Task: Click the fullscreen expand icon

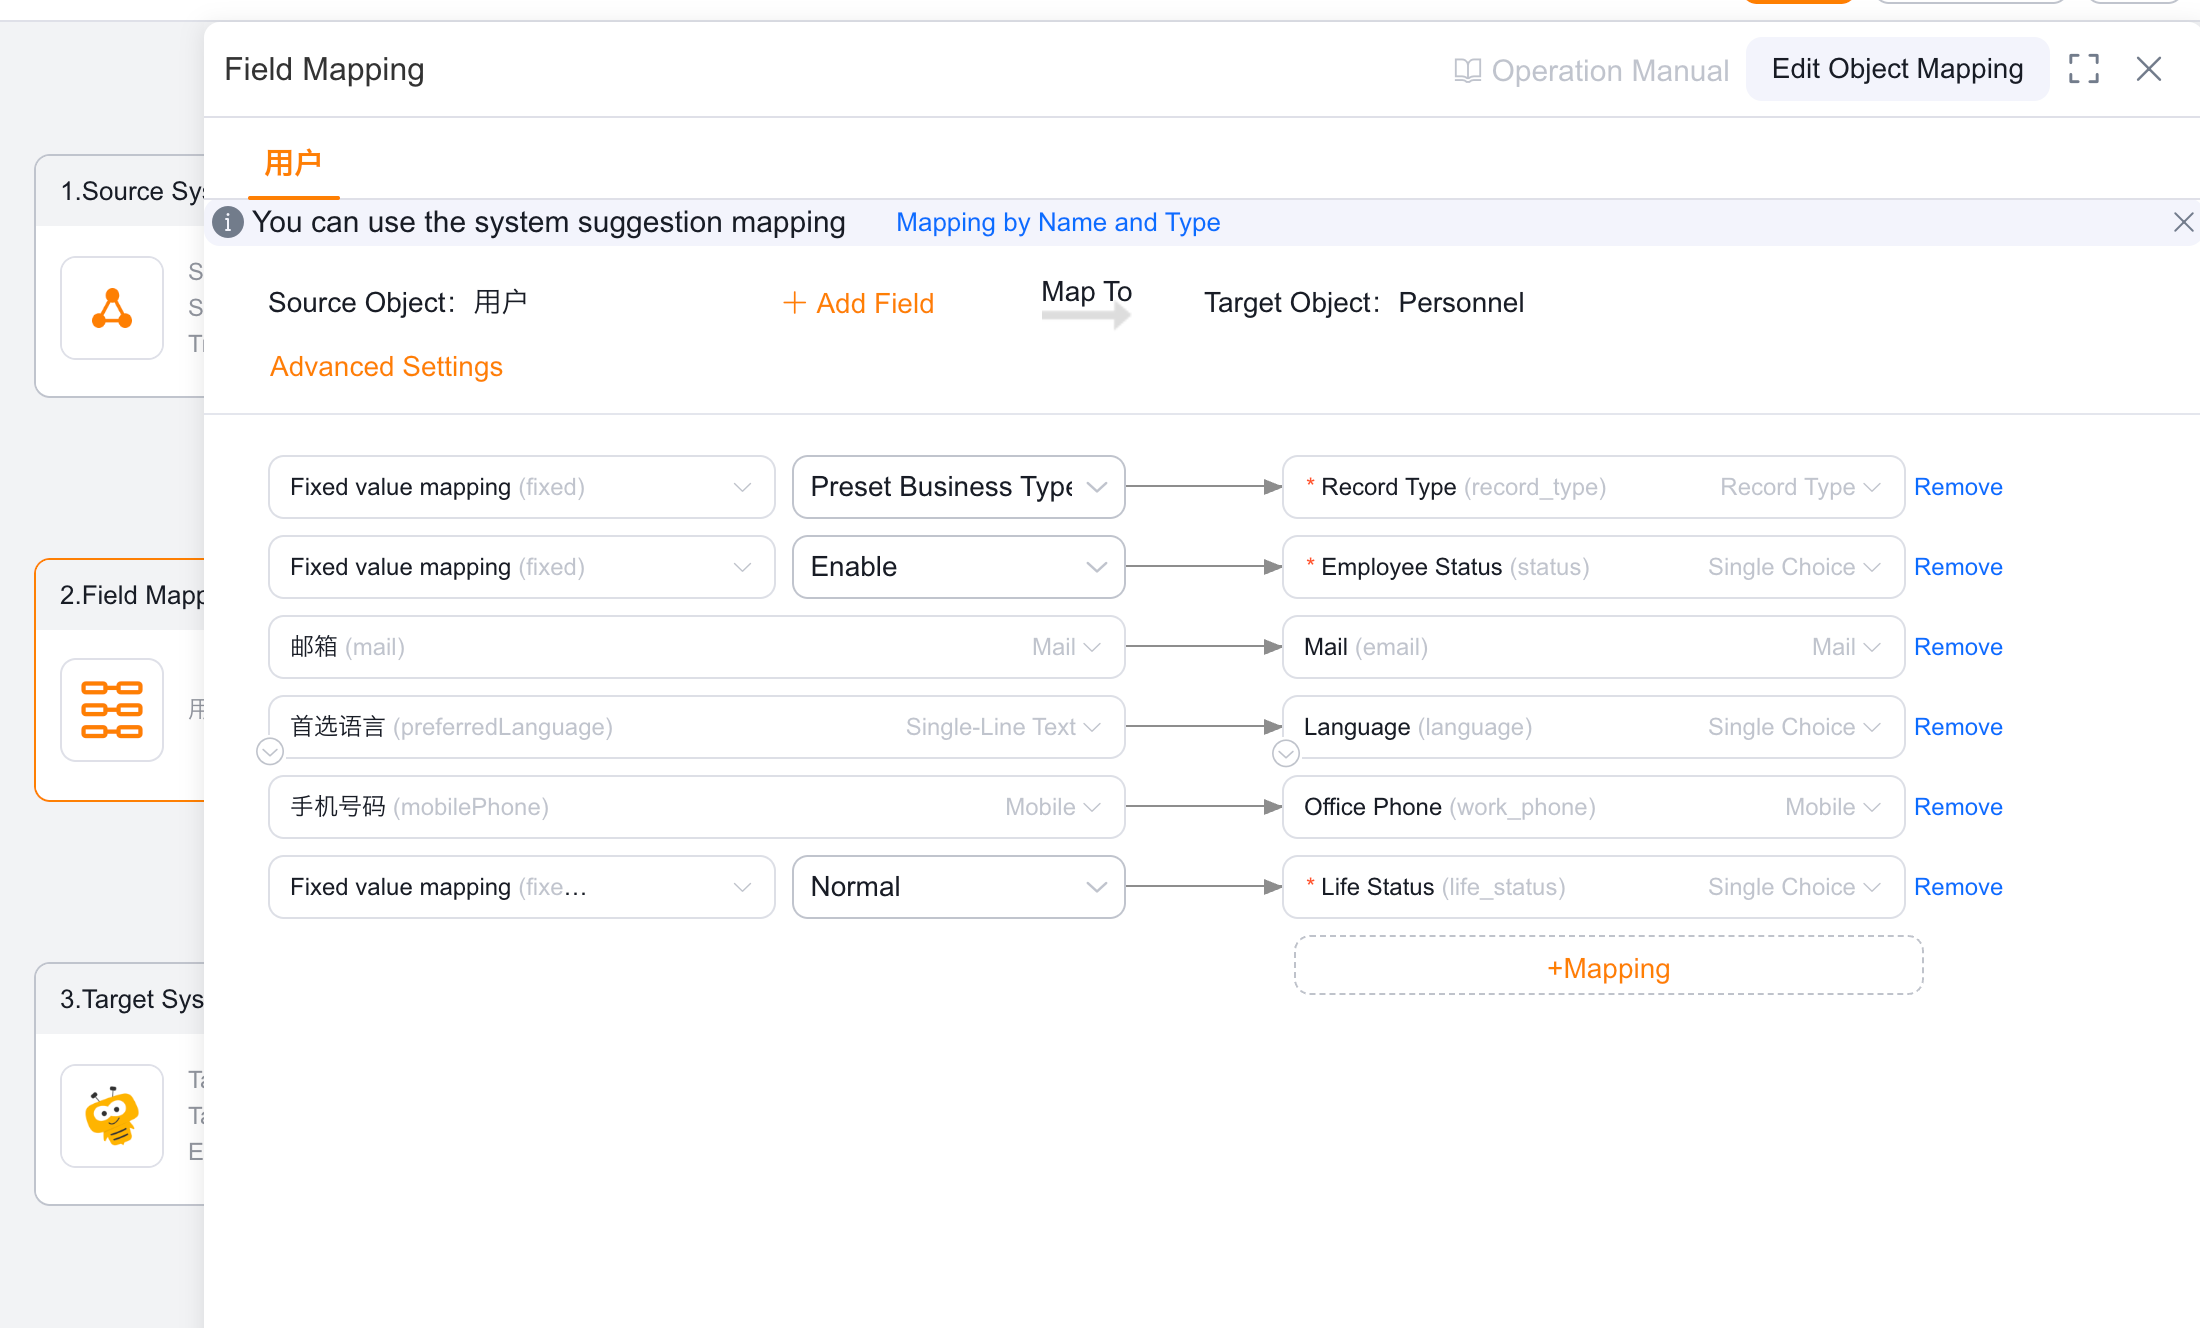Action: point(2083,69)
